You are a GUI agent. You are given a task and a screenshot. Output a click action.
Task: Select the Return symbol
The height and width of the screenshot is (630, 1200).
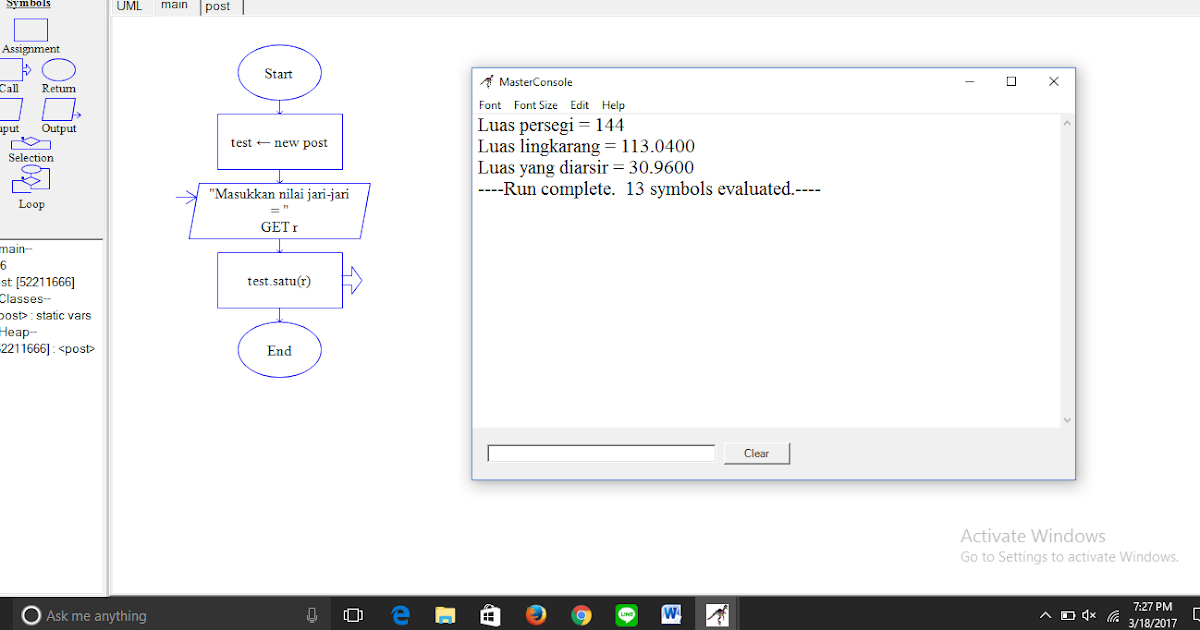pos(58,70)
